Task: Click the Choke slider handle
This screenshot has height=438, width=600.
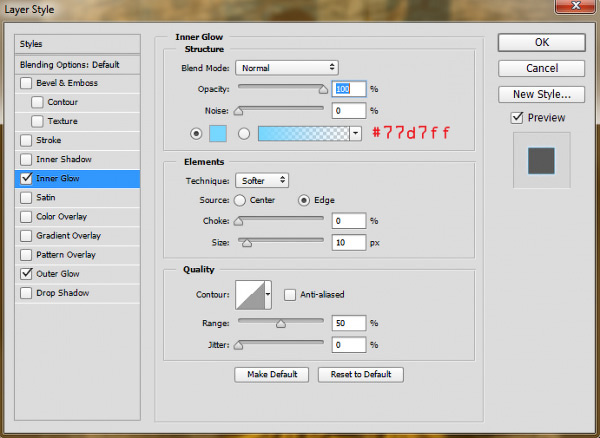Action: (x=238, y=221)
